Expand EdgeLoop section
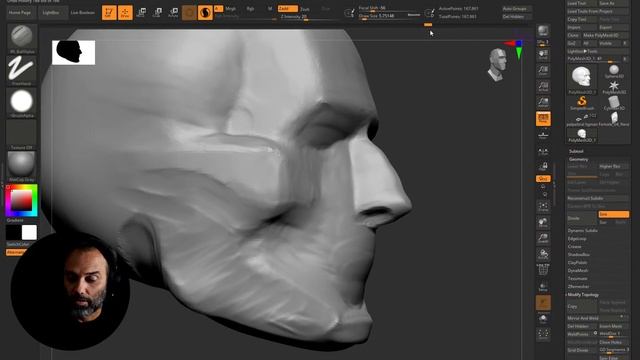The width and height of the screenshot is (640, 360). pos(577,238)
